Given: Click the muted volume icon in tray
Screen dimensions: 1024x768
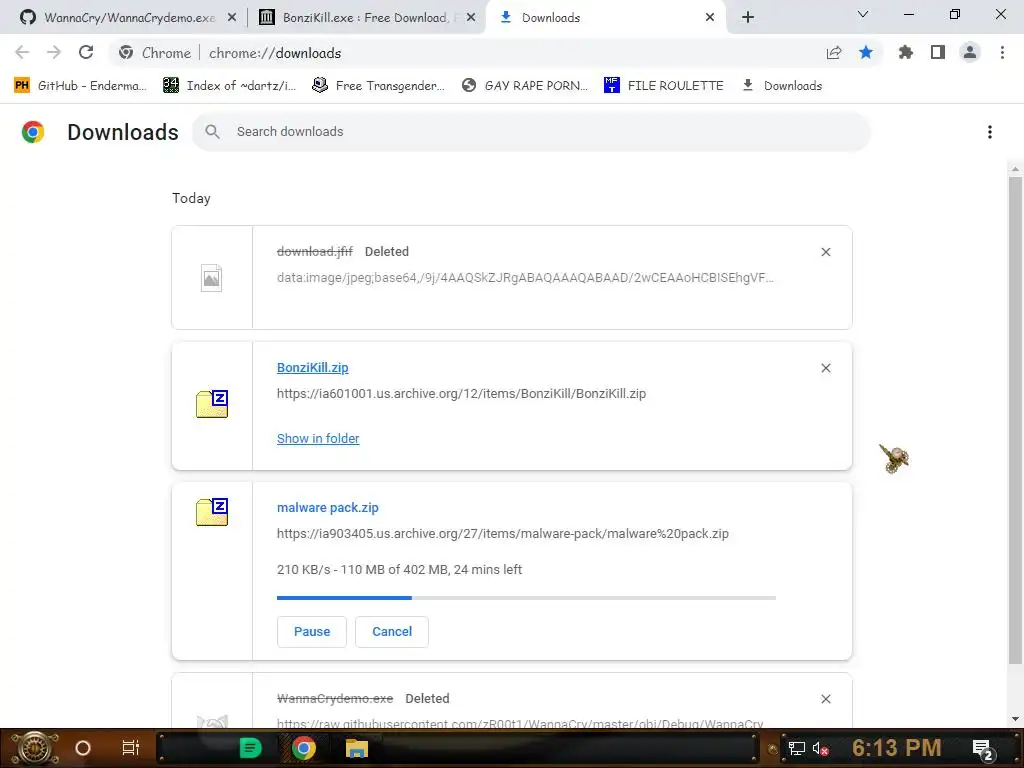Looking at the screenshot, I should click(x=820, y=749).
